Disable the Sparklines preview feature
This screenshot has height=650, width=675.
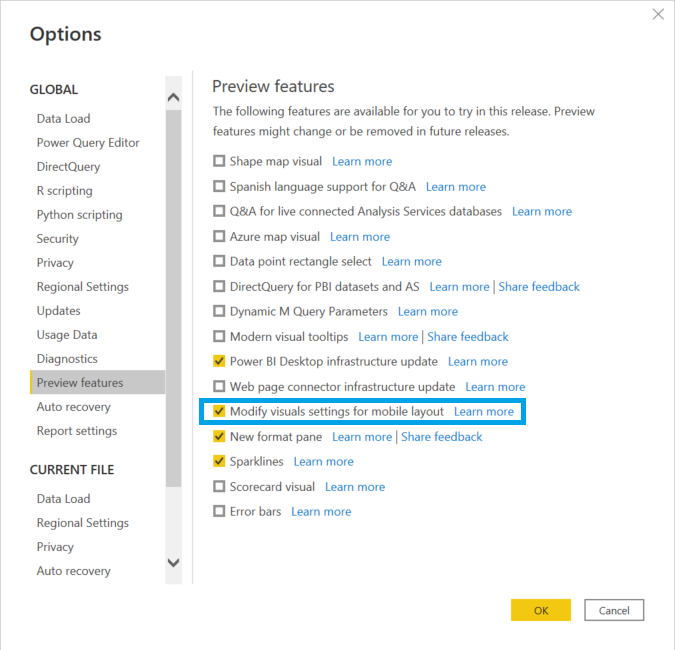click(220, 462)
